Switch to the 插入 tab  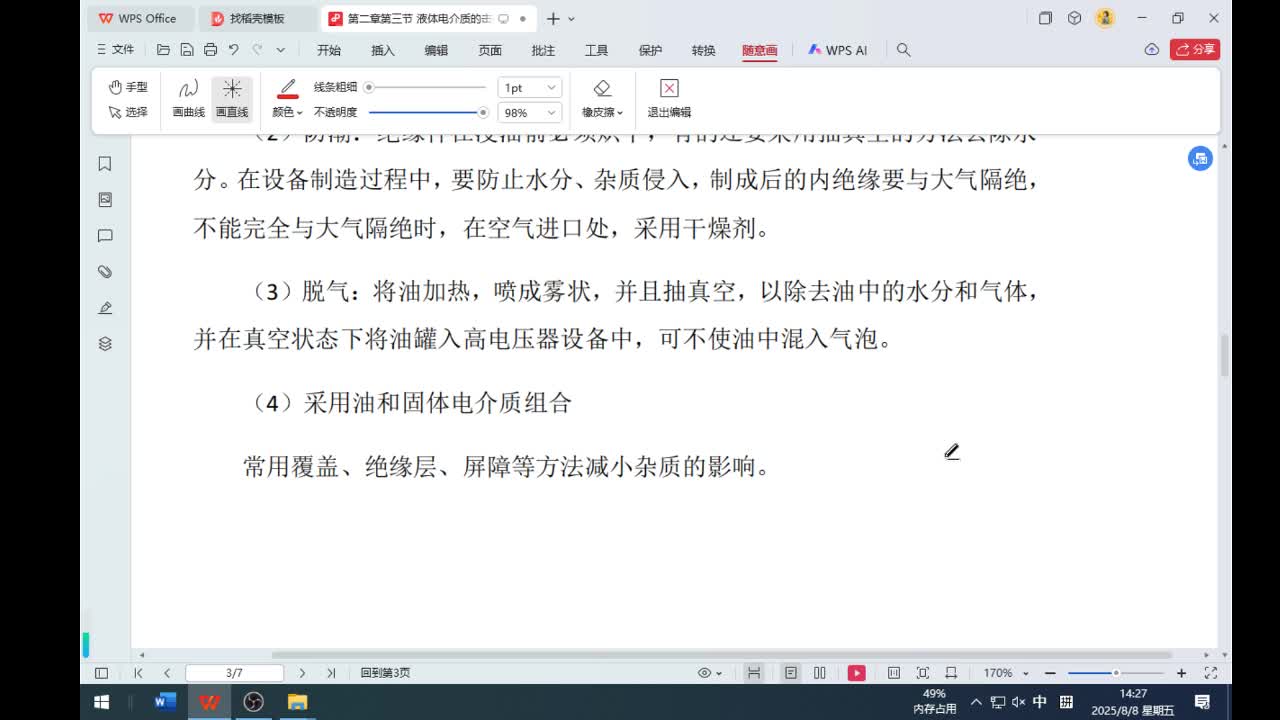[383, 50]
